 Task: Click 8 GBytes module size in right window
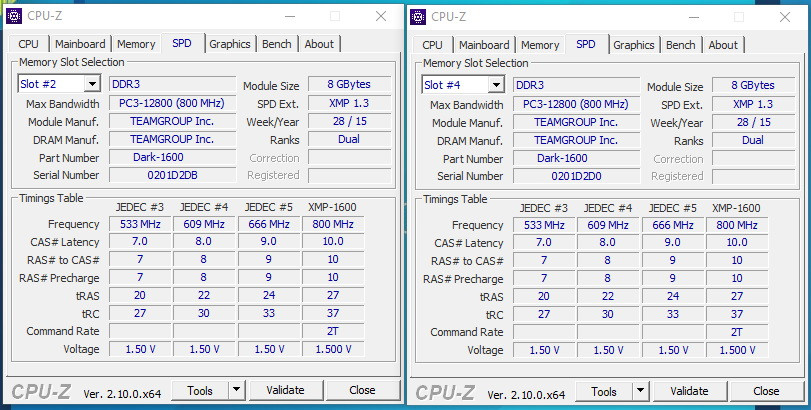coord(753,85)
